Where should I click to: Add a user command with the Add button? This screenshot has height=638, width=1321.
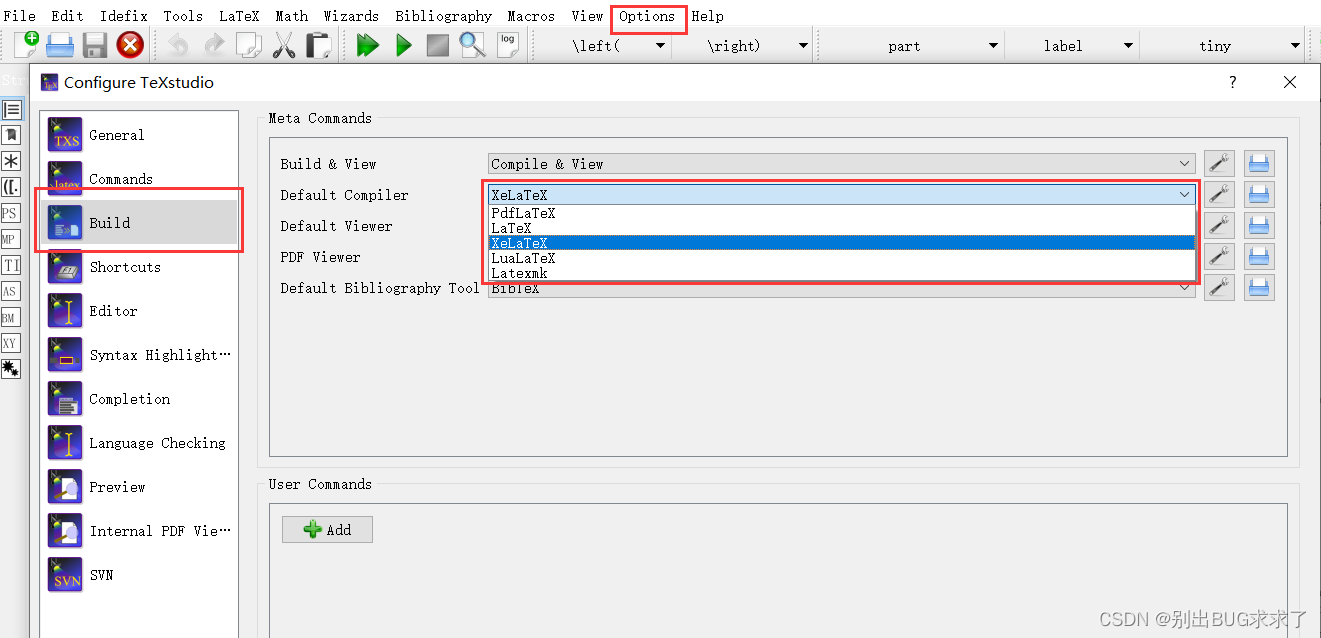pos(327,530)
